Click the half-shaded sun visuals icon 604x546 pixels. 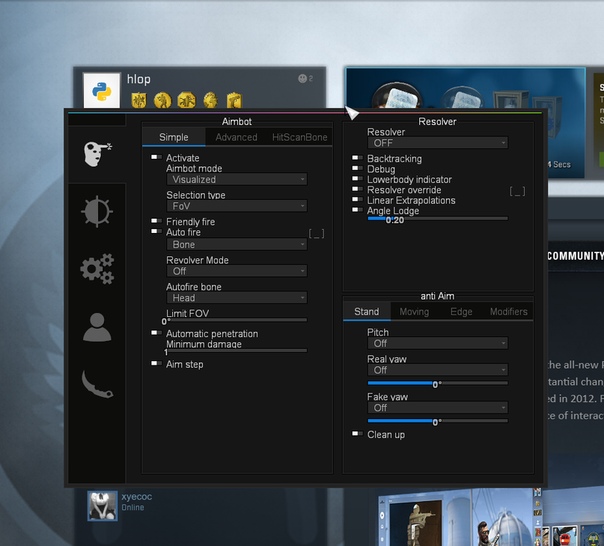tap(97, 211)
